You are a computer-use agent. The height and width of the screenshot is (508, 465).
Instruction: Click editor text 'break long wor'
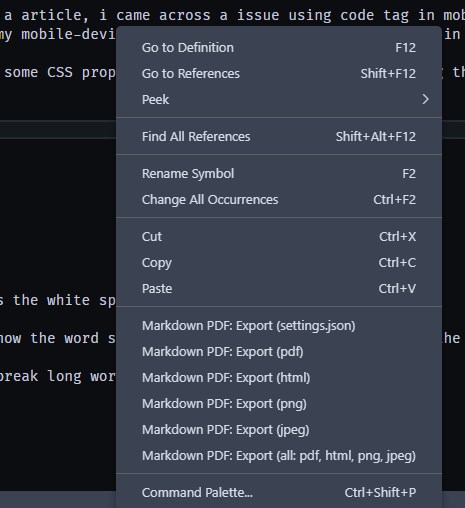tap(57, 377)
